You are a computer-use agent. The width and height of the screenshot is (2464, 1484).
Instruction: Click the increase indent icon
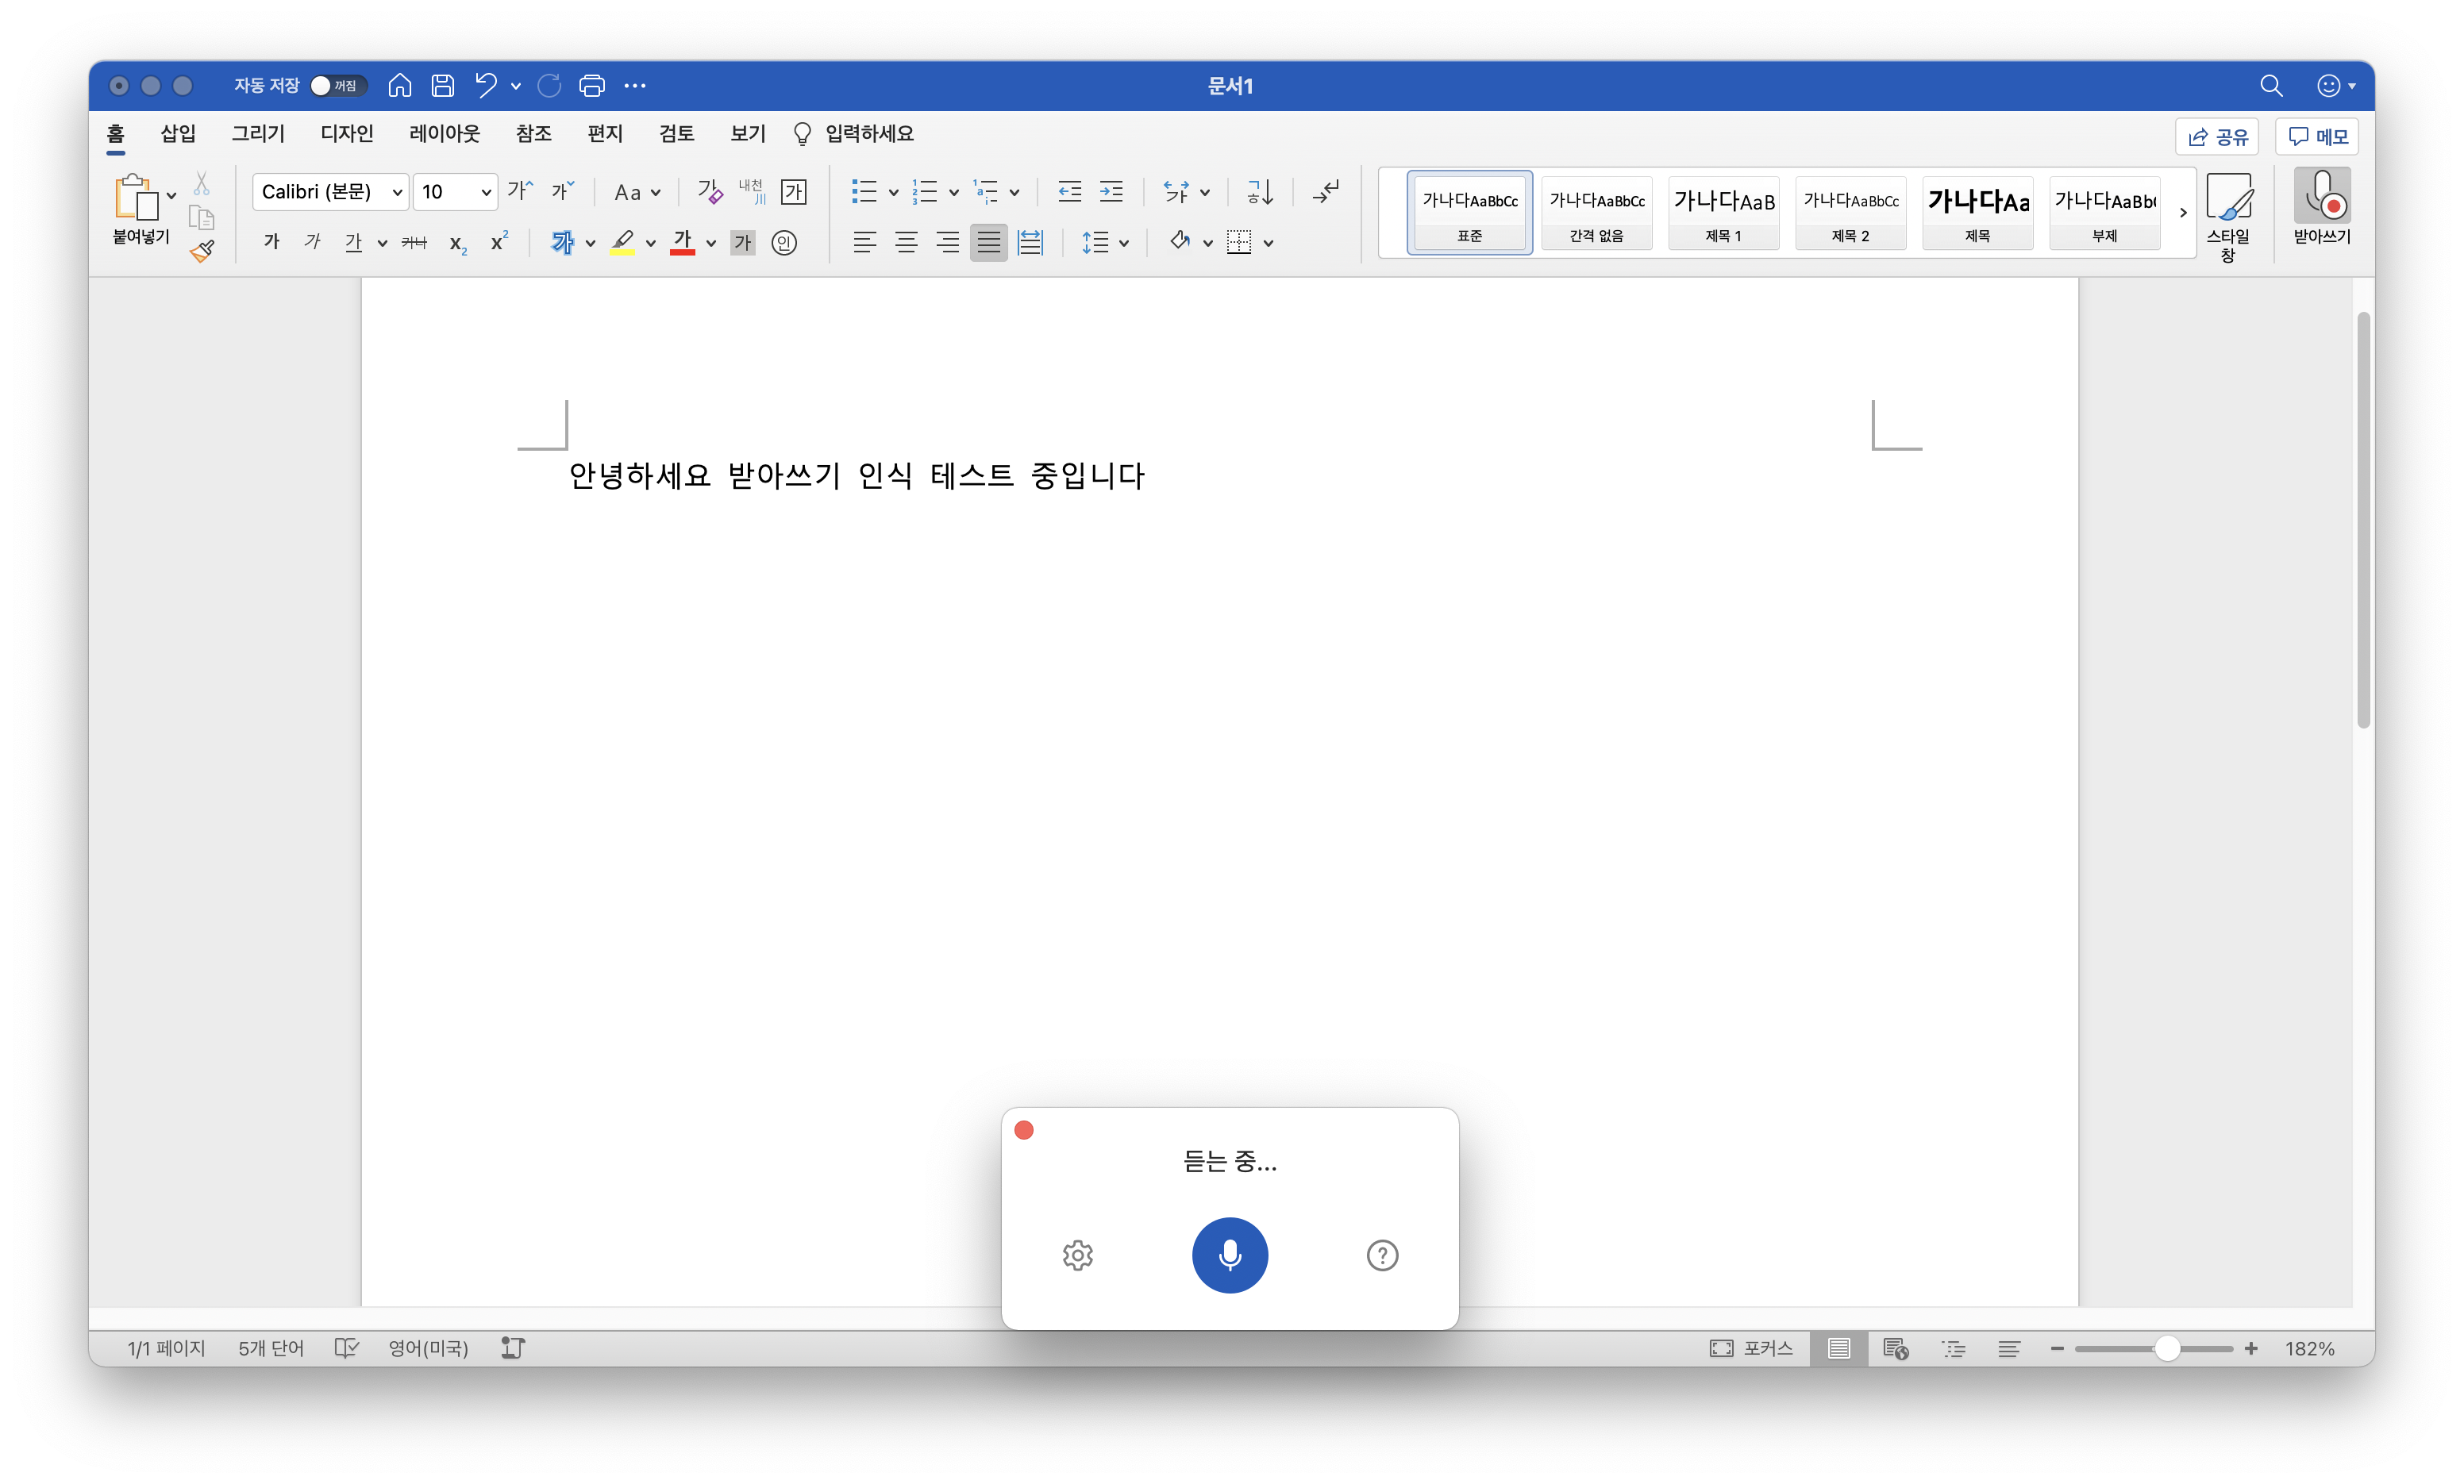click(1111, 191)
